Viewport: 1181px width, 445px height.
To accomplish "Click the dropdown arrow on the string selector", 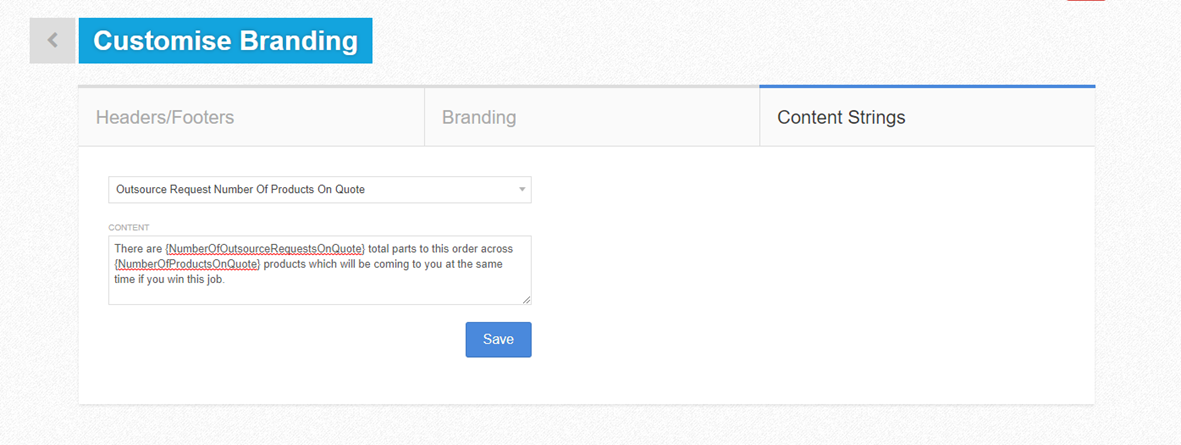I will pyautogui.click(x=522, y=190).
